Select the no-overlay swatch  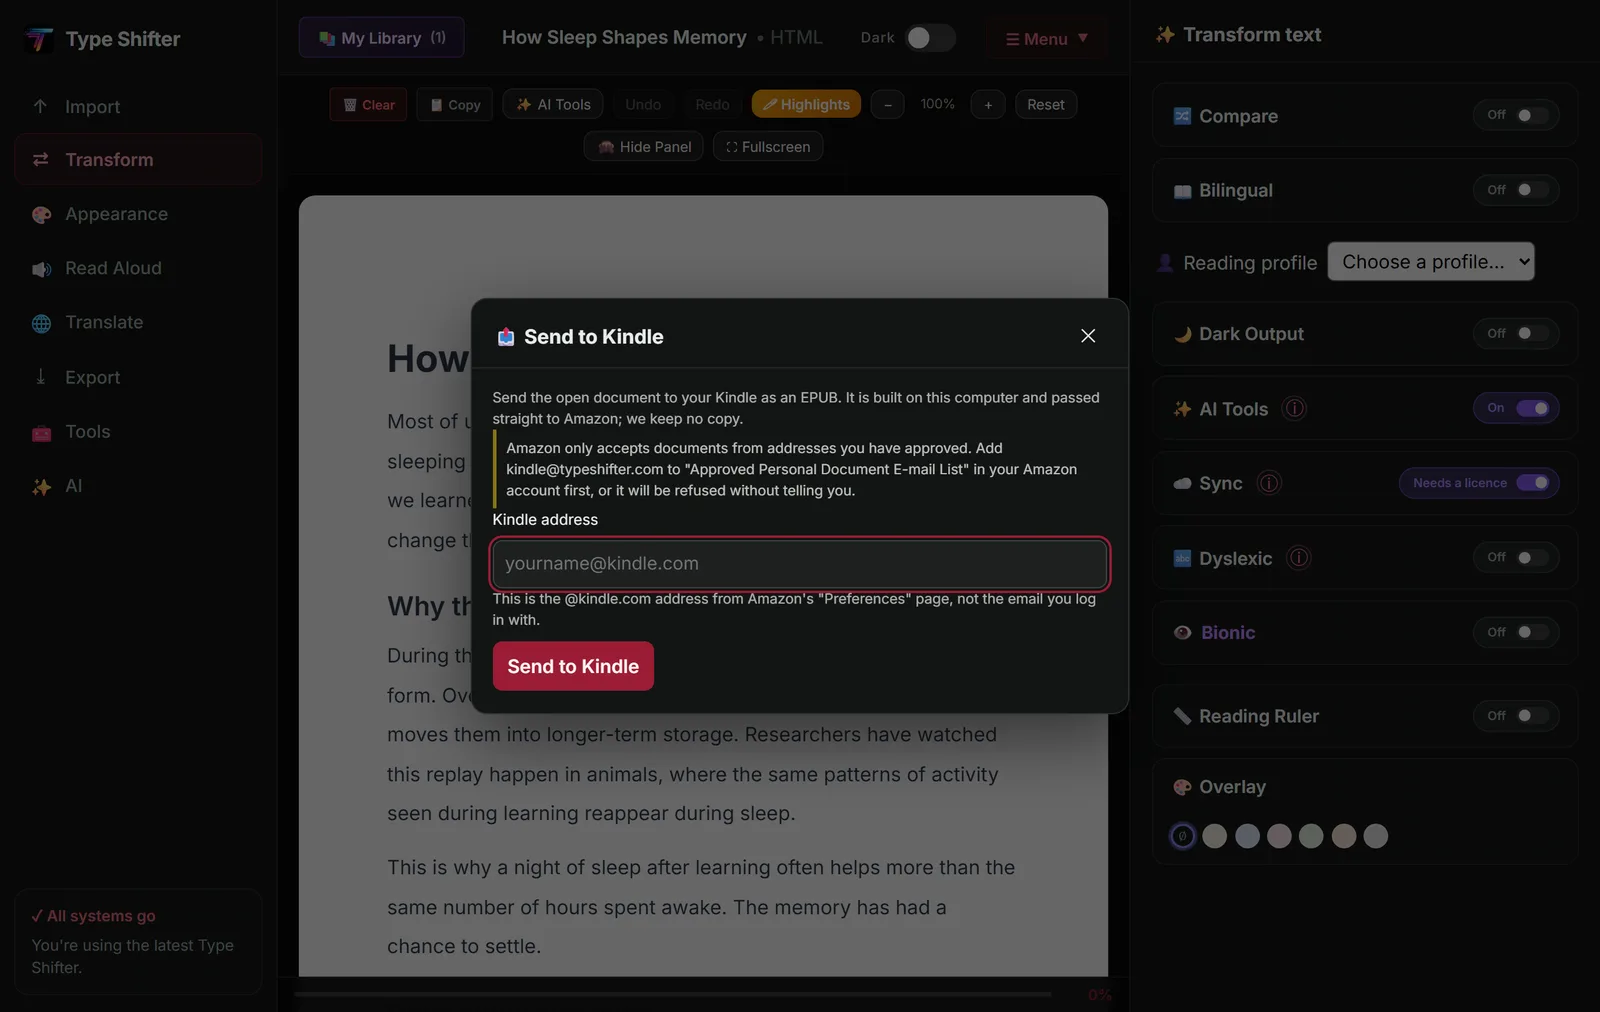coord(1182,836)
